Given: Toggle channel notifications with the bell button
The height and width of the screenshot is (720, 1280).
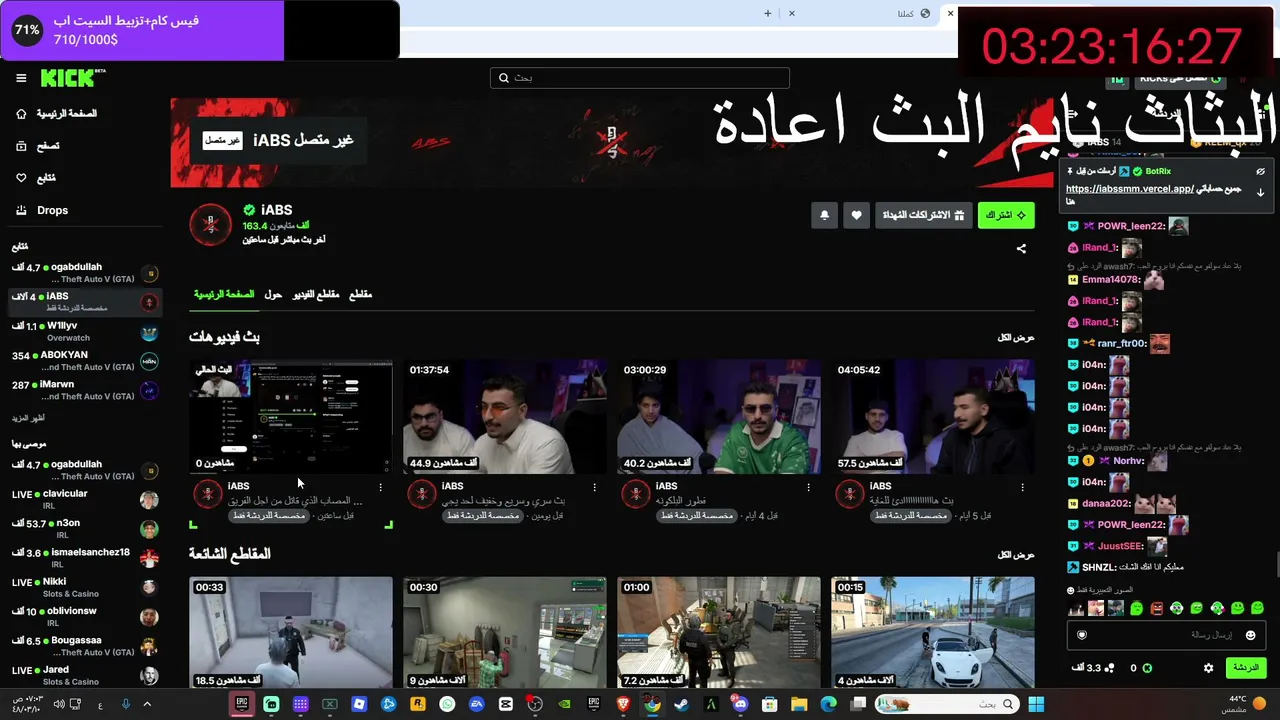Looking at the screenshot, I should [x=824, y=215].
